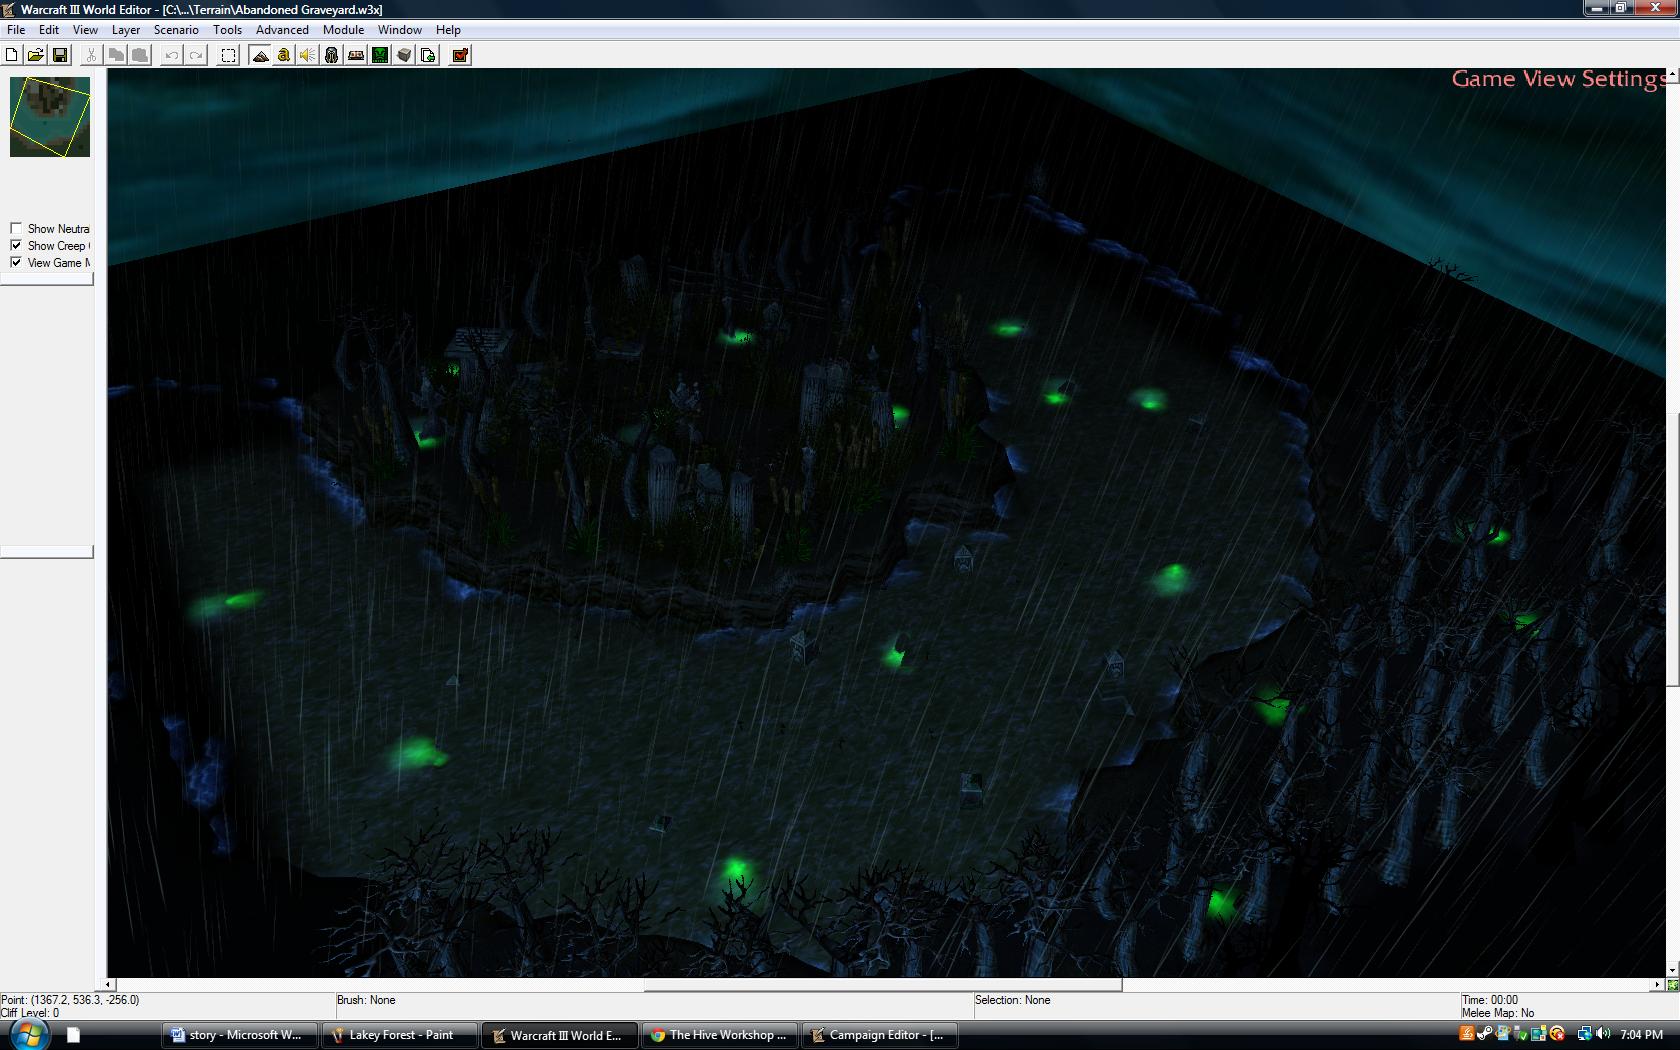The image size is (1680, 1050).
Task: Open the Object Manager cube icon
Action: point(404,55)
